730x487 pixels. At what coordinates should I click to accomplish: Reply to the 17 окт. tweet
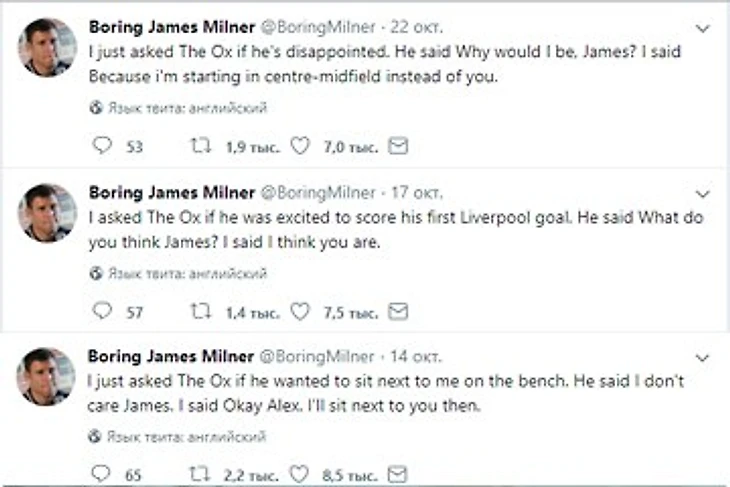[101, 312]
